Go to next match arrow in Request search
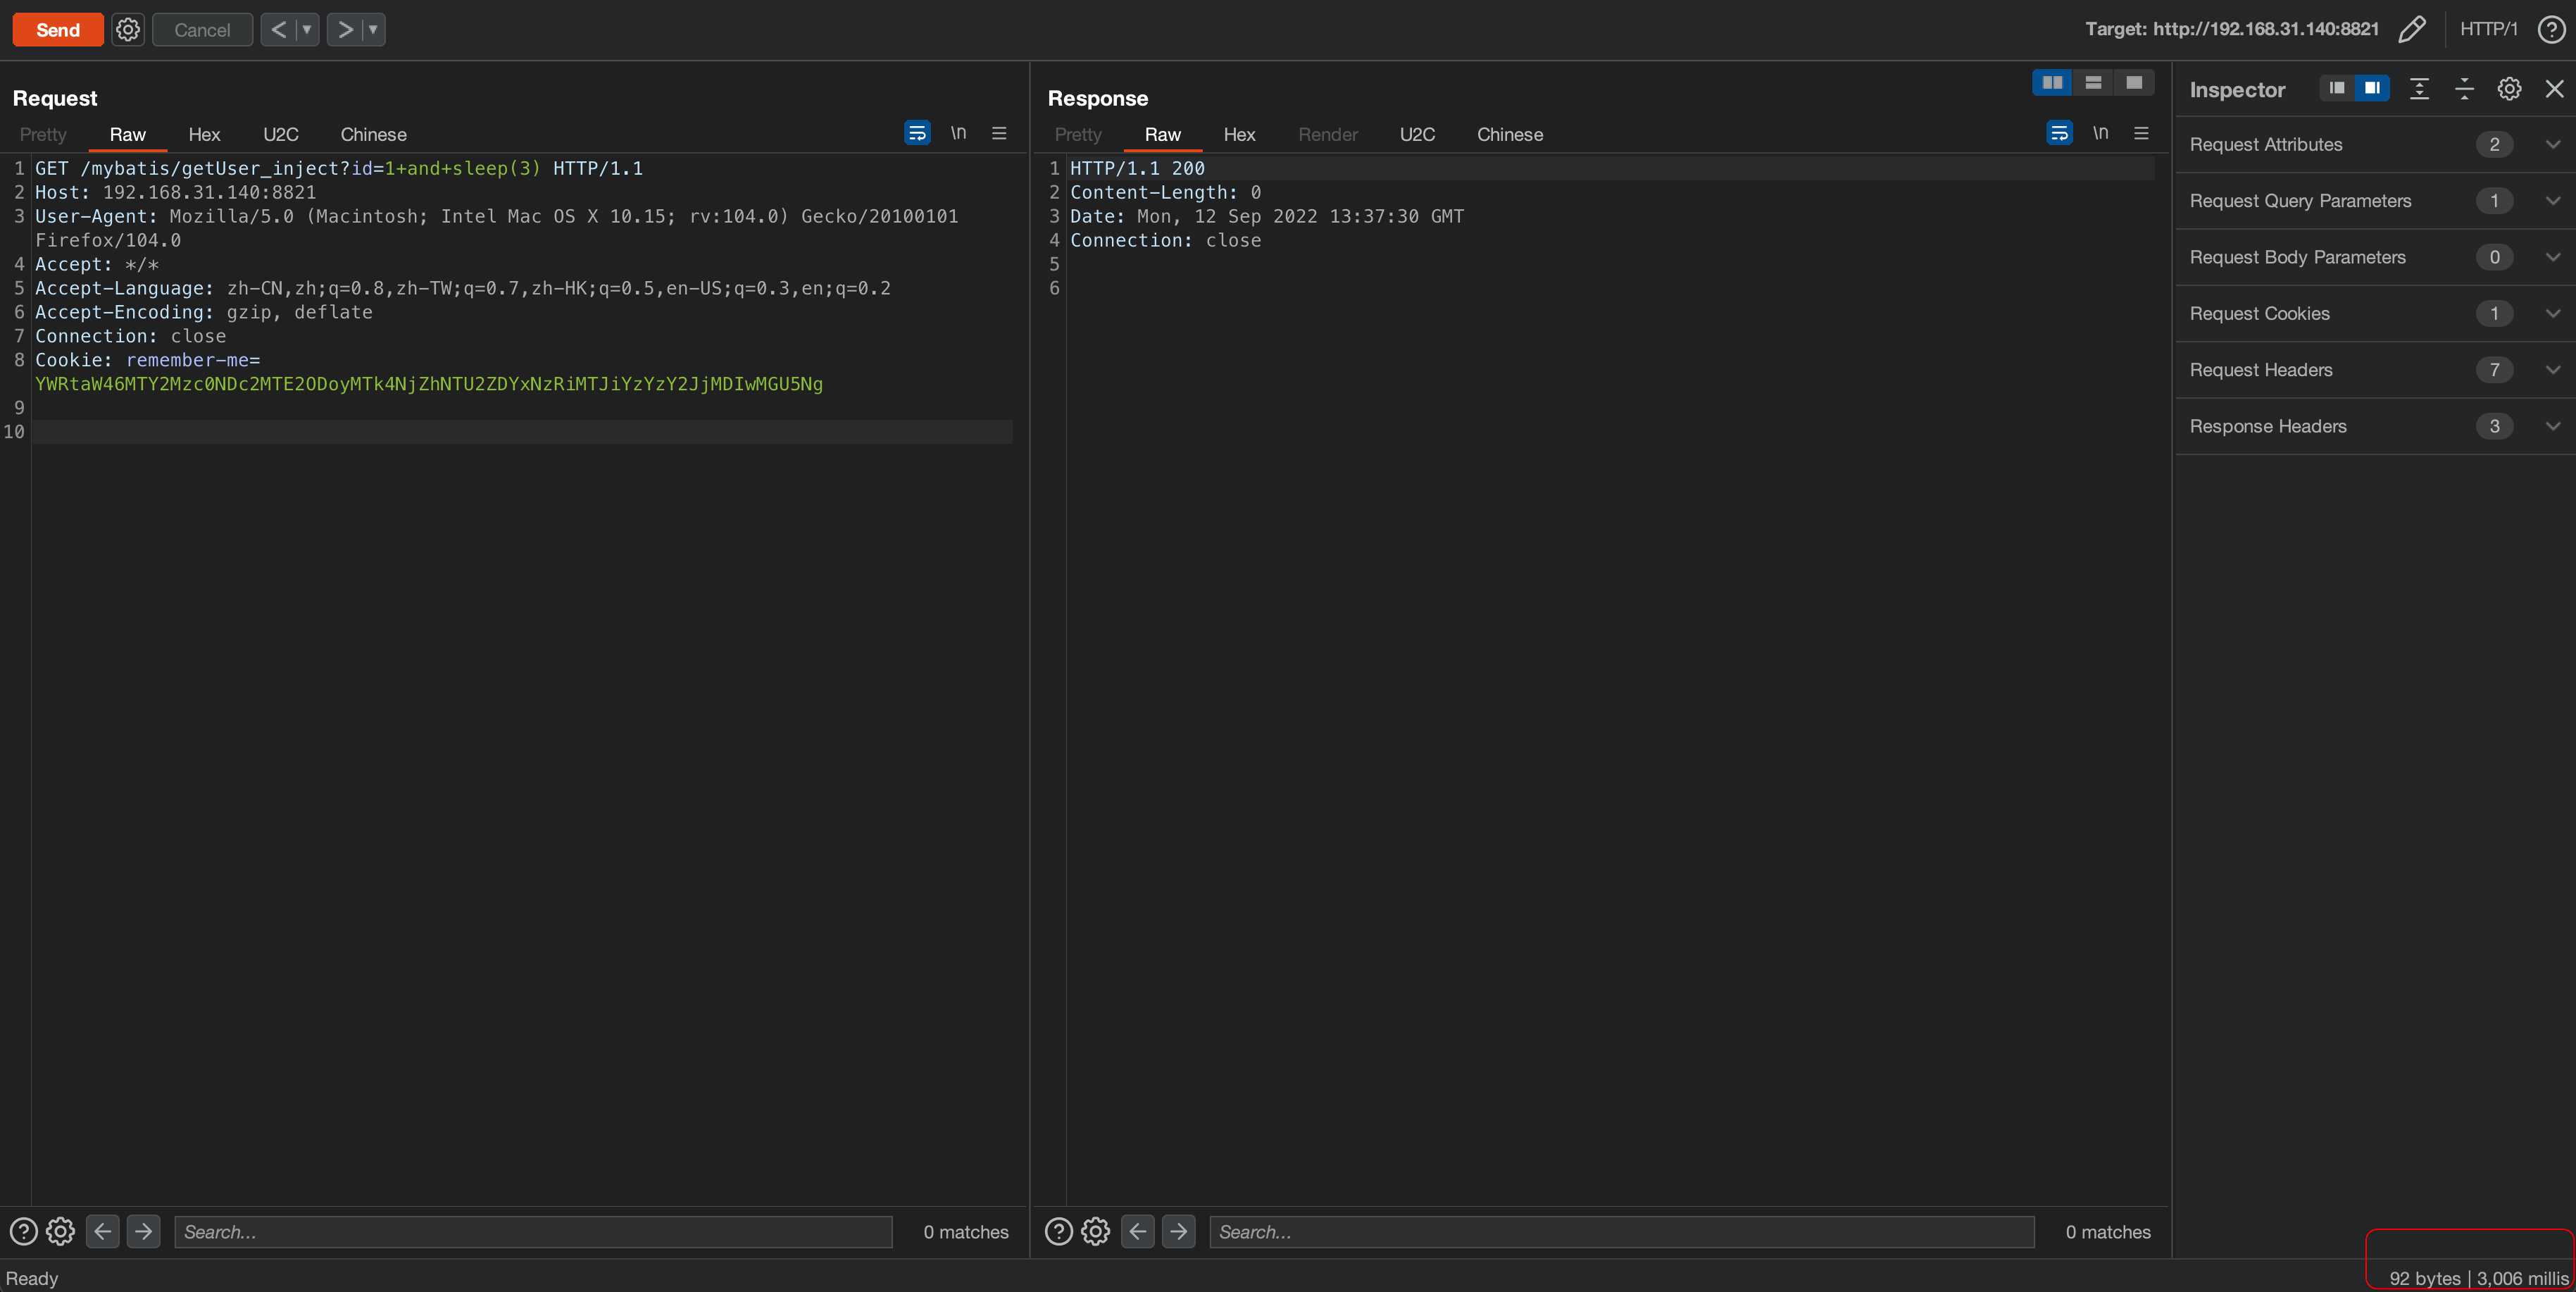Screen dimensions: 2576x1292 [x=144, y=1231]
